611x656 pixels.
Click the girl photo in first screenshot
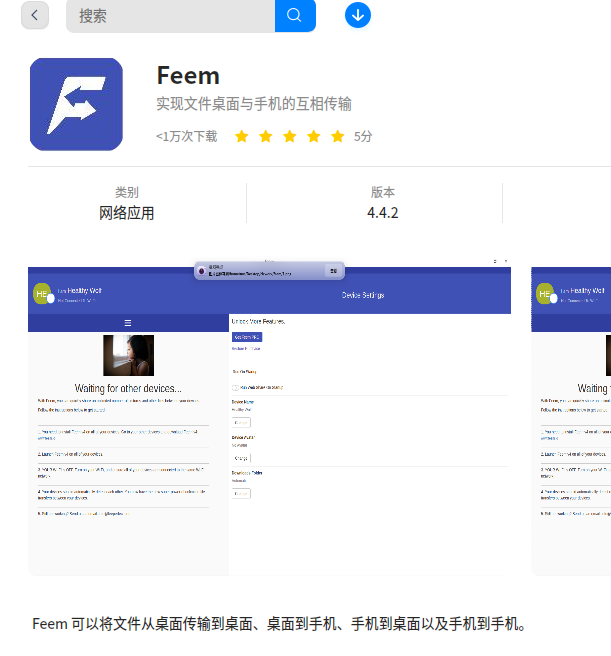pyautogui.click(x=128, y=355)
